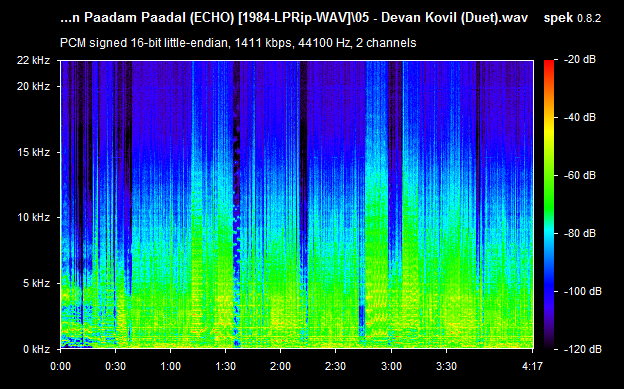Image resolution: width=624 pixels, height=389 pixels.
Task: Click the 2:30 time axis label
Action: coord(335,366)
